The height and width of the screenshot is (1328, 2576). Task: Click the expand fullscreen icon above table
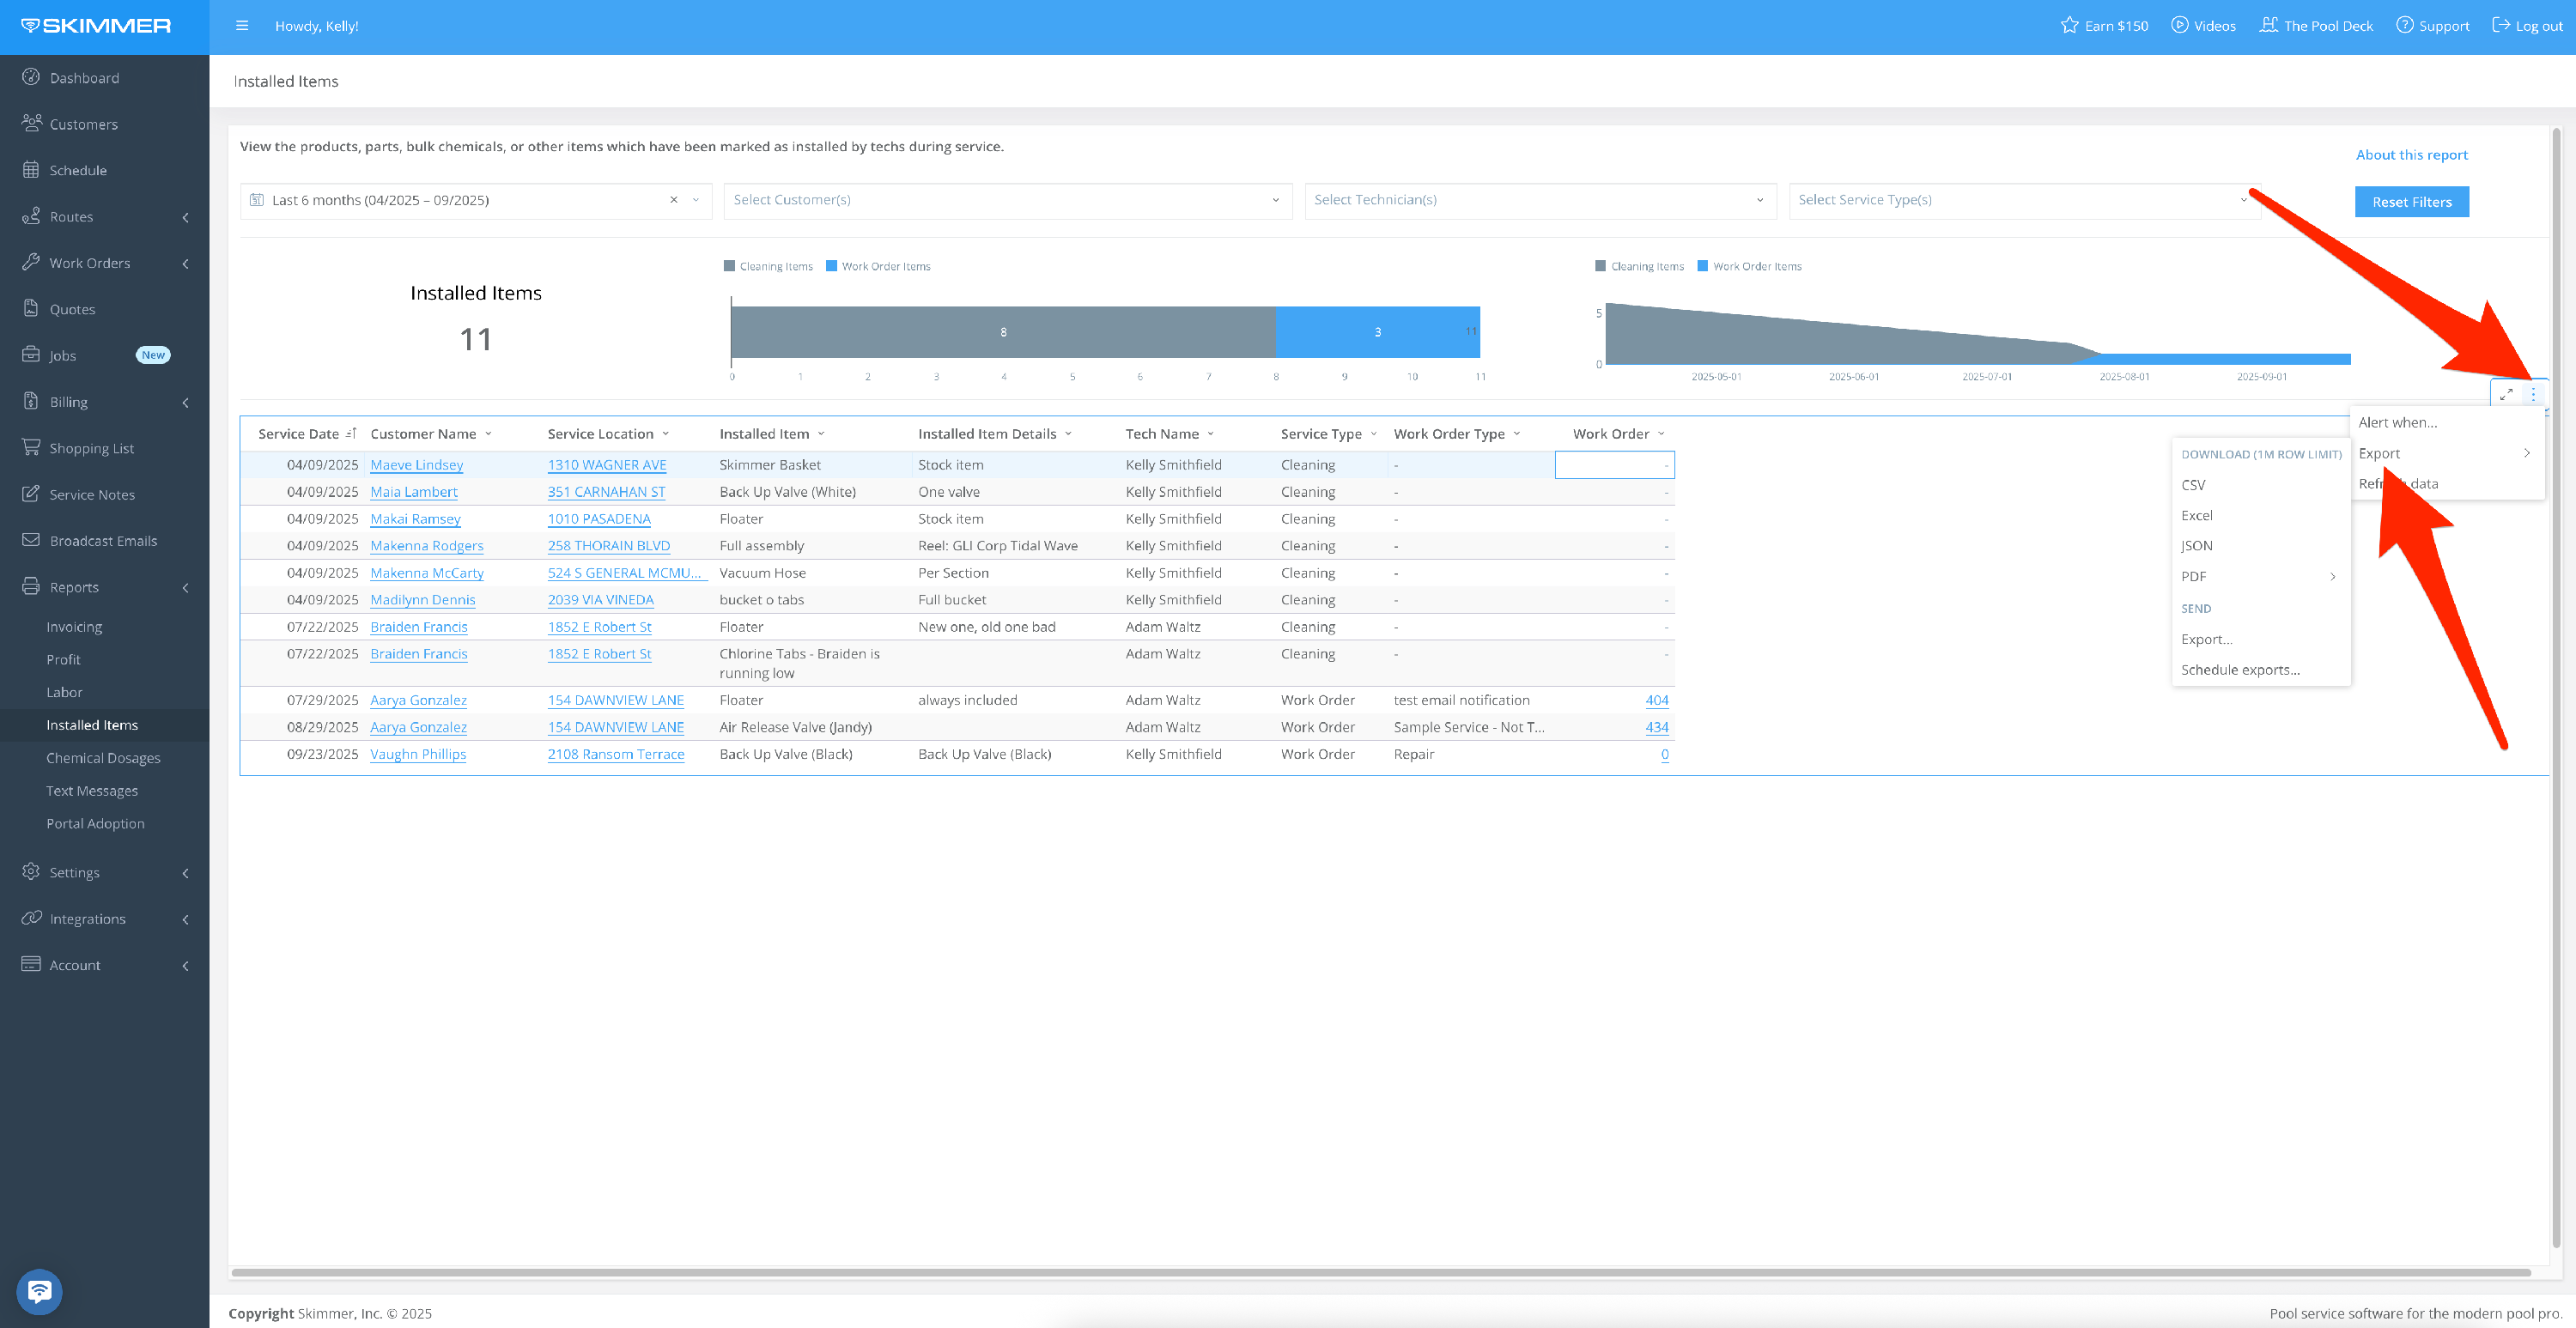click(x=2506, y=394)
